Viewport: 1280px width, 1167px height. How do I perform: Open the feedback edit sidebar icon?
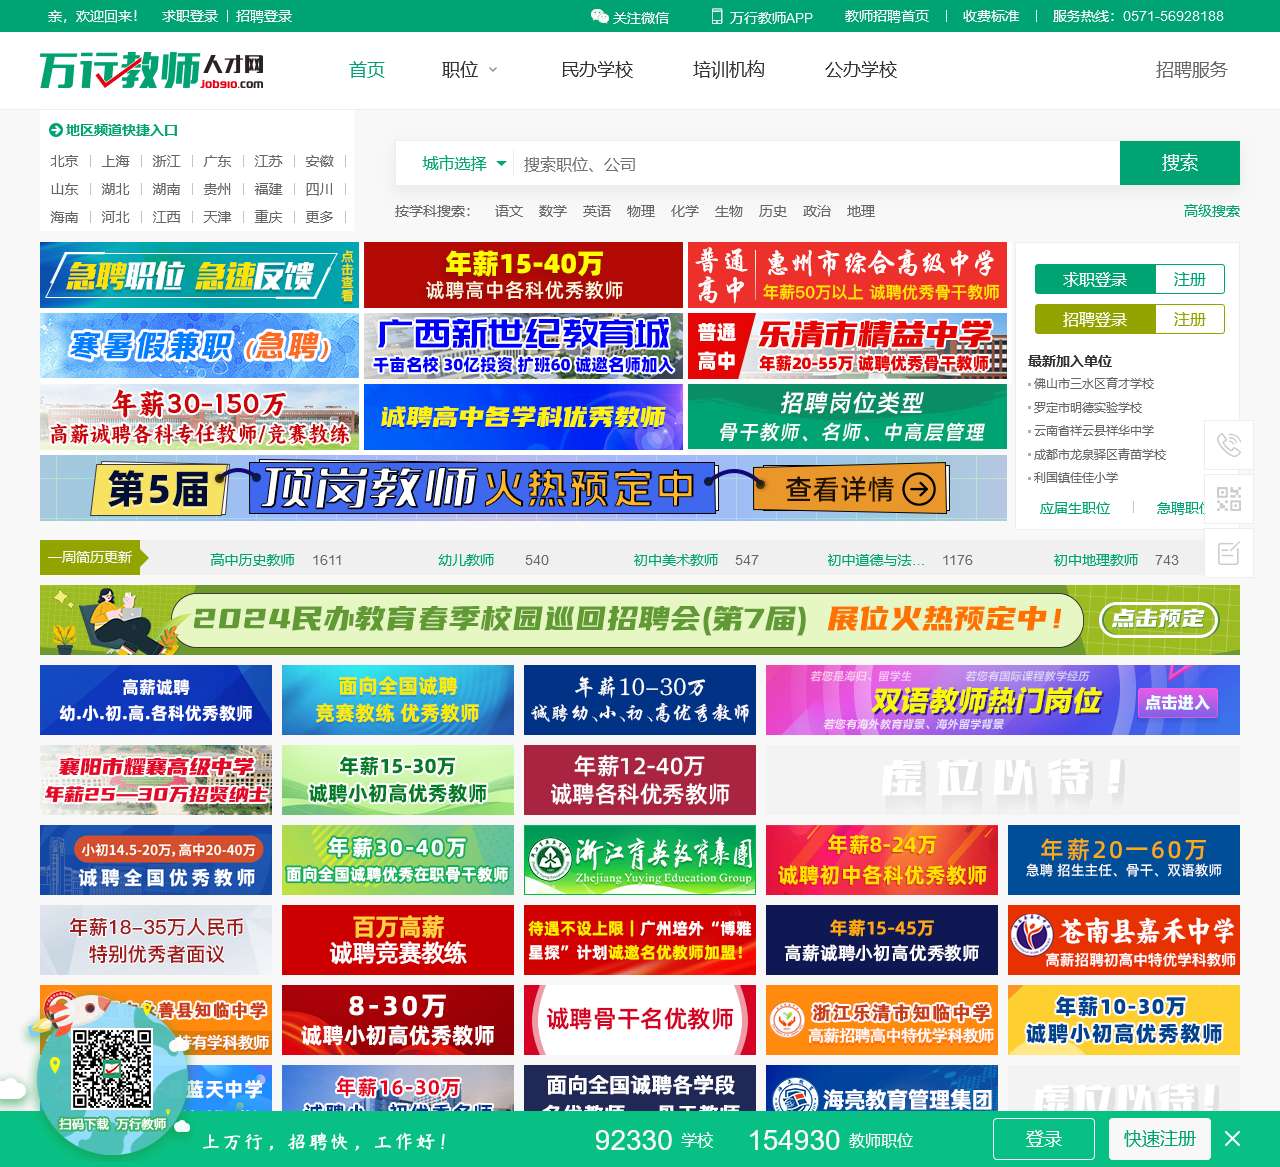click(x=1229, y=553)
